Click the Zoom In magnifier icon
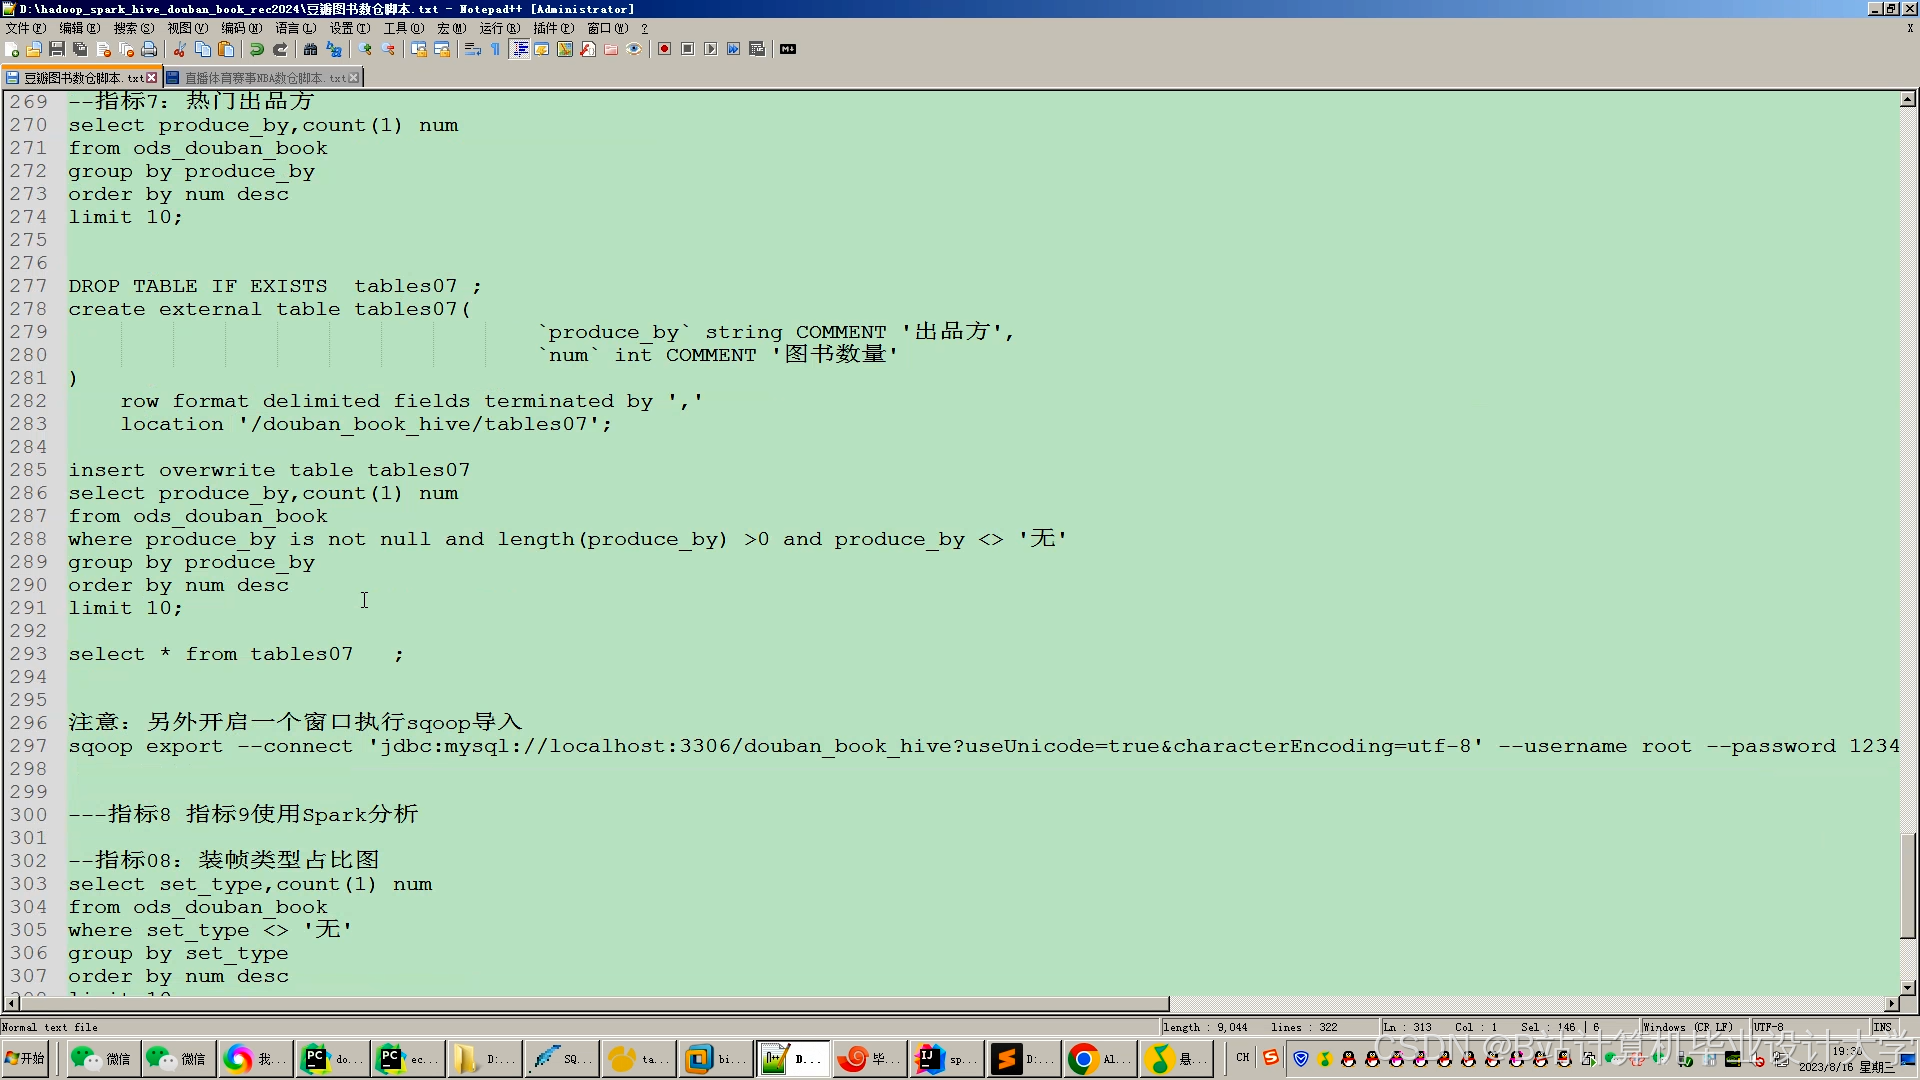 (x=364, y=49)
